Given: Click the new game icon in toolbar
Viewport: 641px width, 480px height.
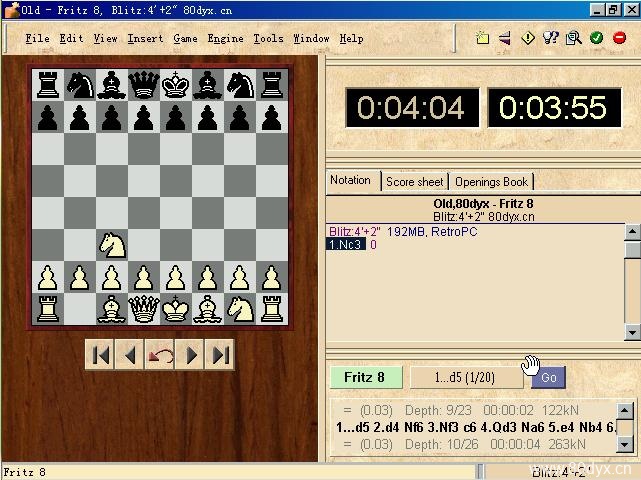Looking at the screenshot, I should (483, 38).
